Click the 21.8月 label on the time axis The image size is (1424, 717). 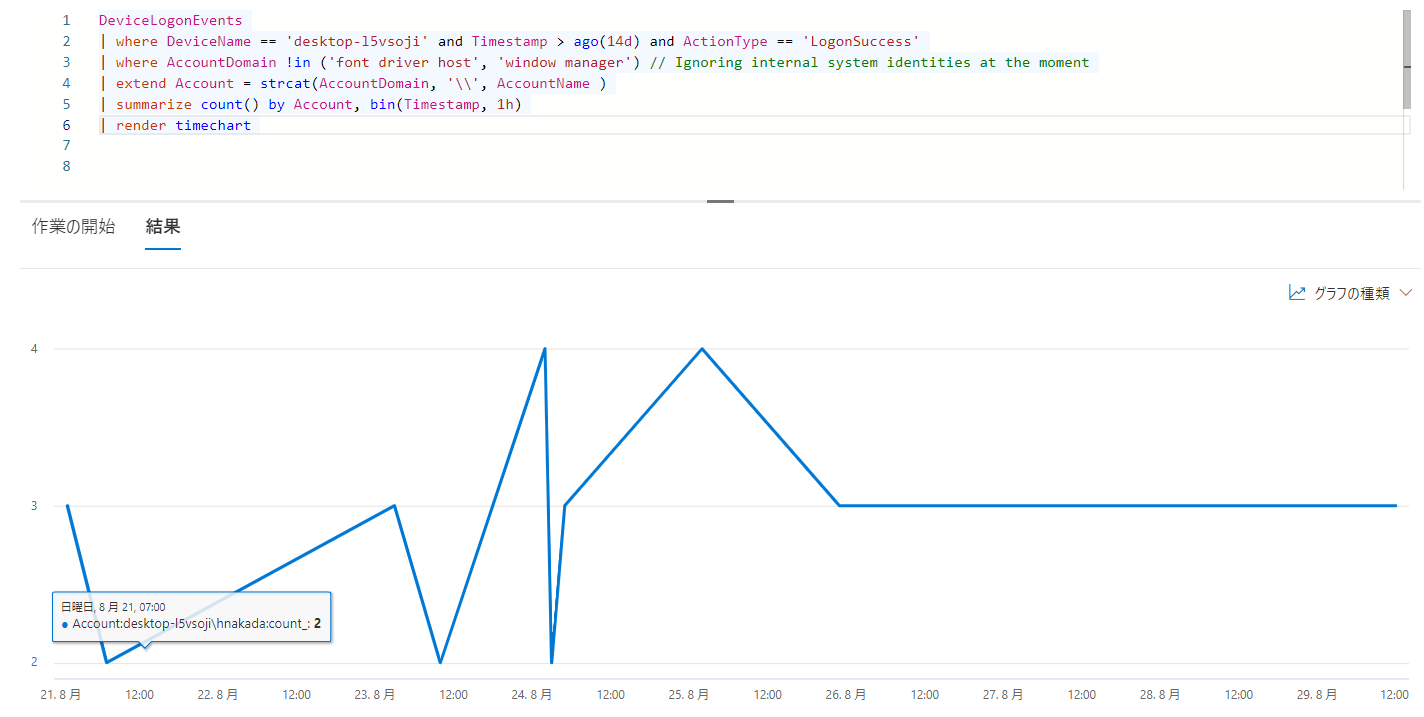pyautogui.click(x=61, y=694)
